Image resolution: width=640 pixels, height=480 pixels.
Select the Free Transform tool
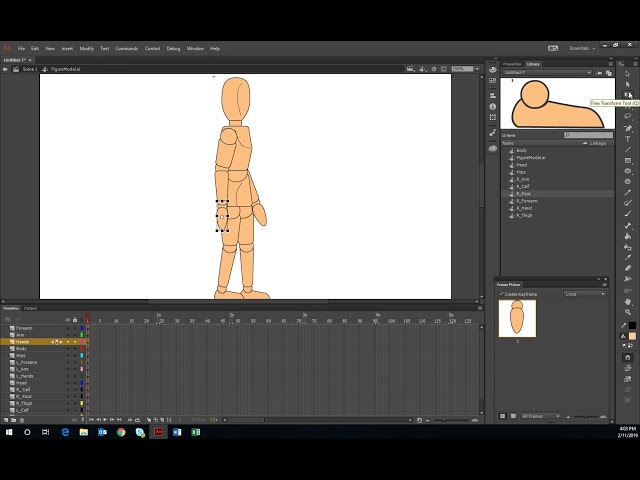click(627, 95)
